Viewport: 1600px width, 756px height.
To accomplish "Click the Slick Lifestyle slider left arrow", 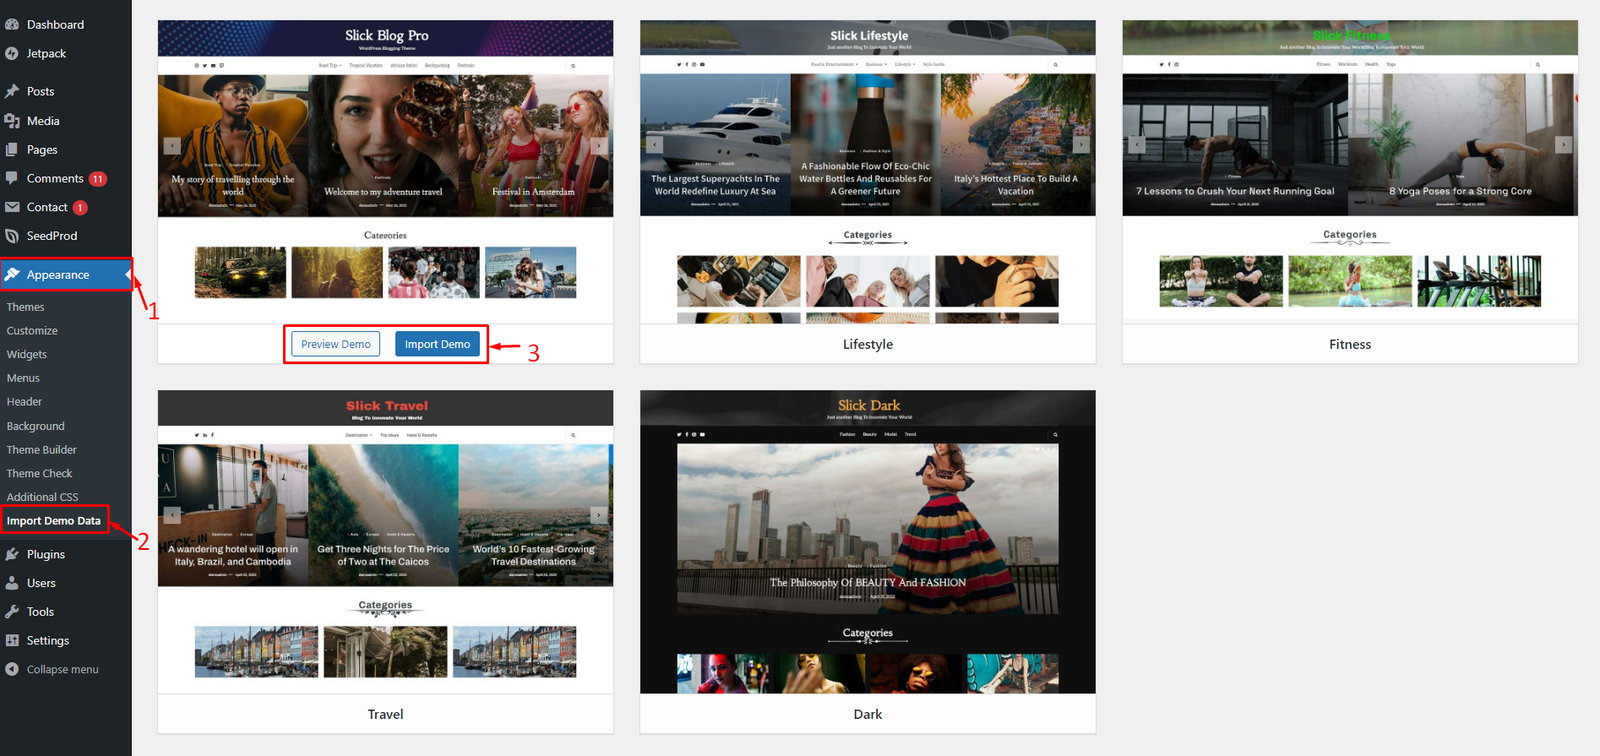I will click(655, 144).
